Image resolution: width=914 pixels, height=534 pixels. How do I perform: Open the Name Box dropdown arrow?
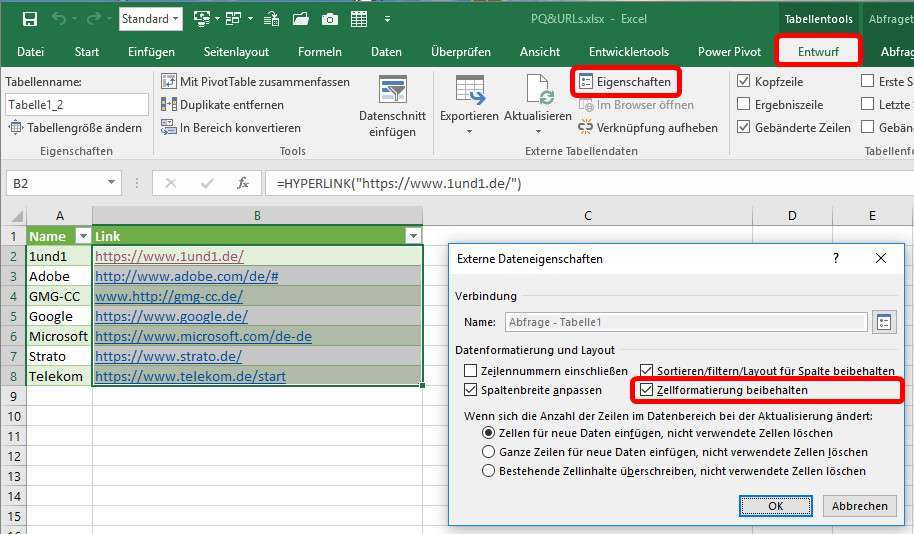click(111, 183)
